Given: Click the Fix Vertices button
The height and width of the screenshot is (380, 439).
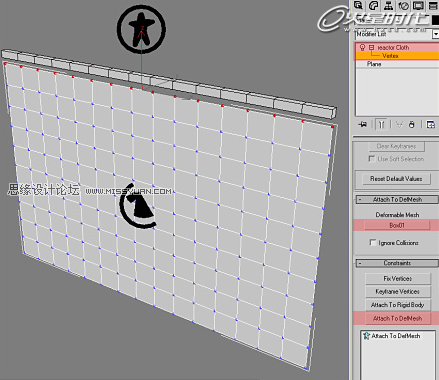Looking at the screenshot, I should tap(398, 278).
